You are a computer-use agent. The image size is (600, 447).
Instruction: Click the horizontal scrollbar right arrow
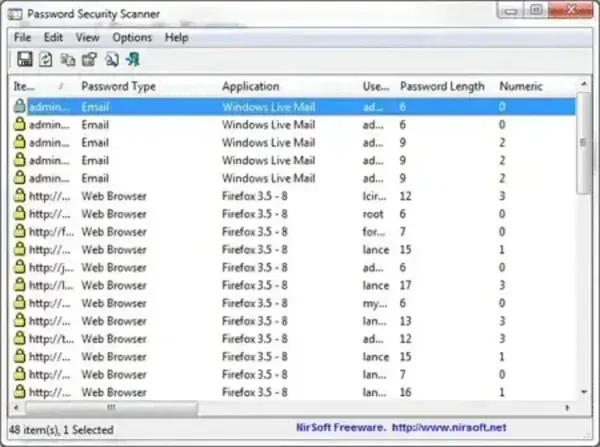[567, 408]
